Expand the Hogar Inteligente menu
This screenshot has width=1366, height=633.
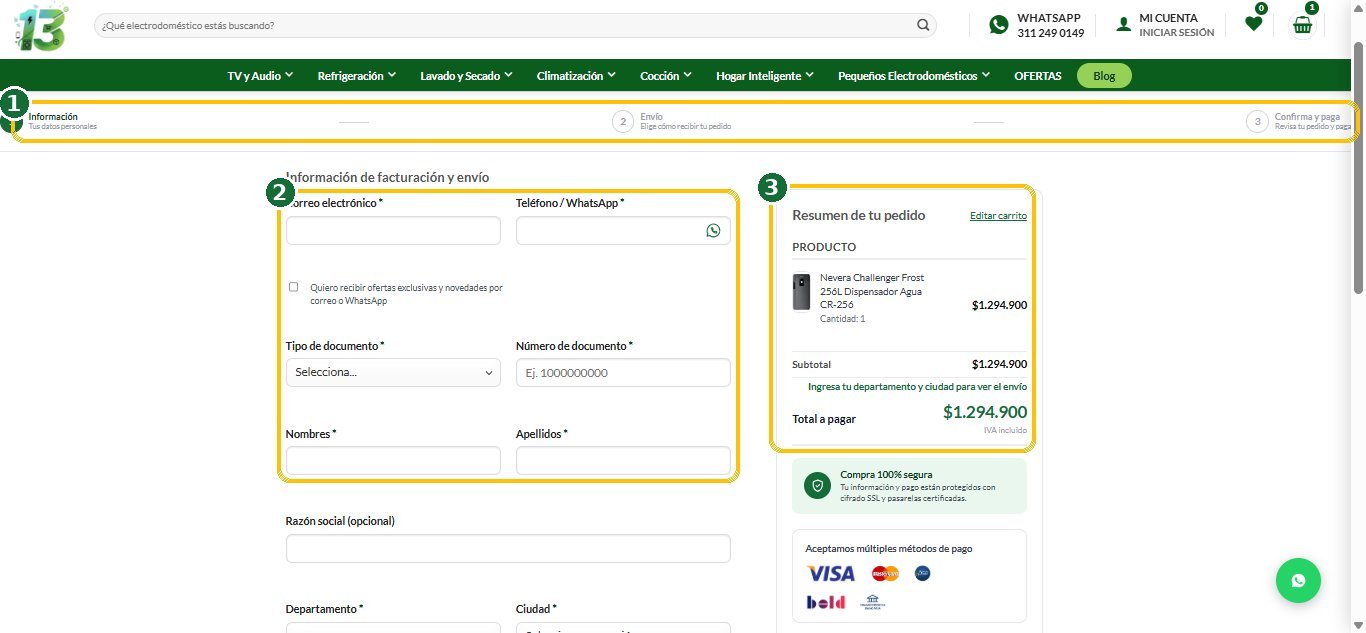tap(765, 76)
